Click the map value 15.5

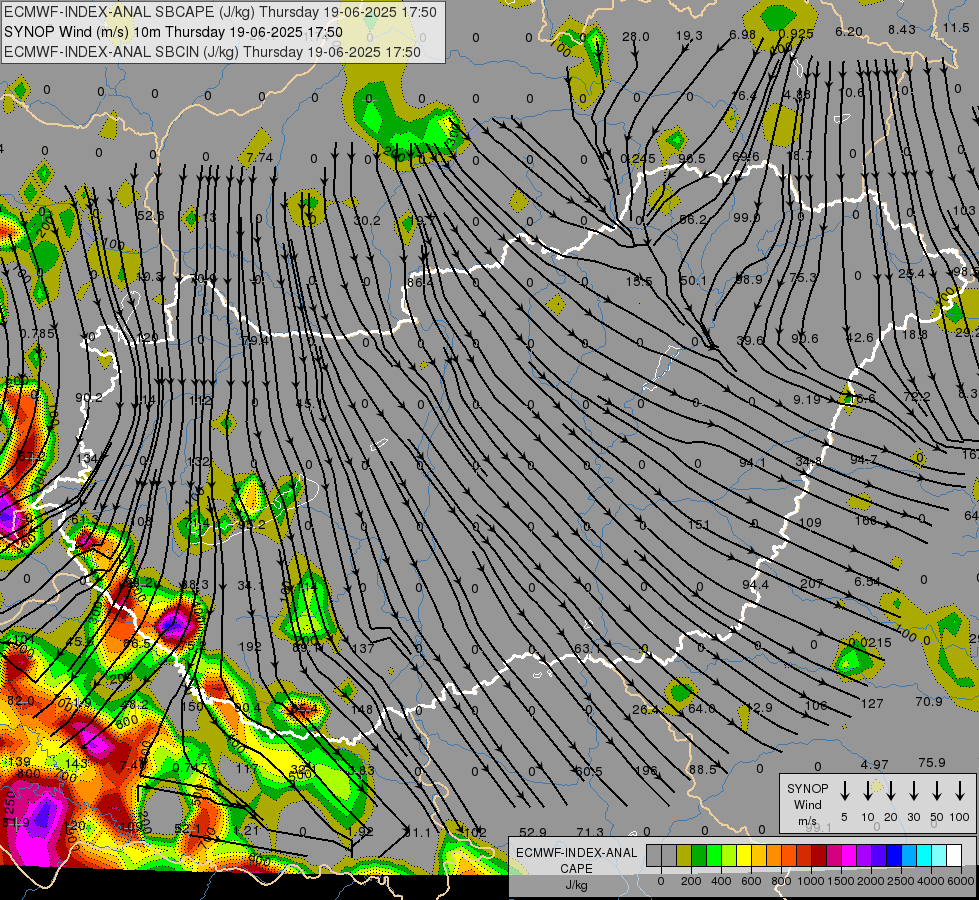[639, 282]
